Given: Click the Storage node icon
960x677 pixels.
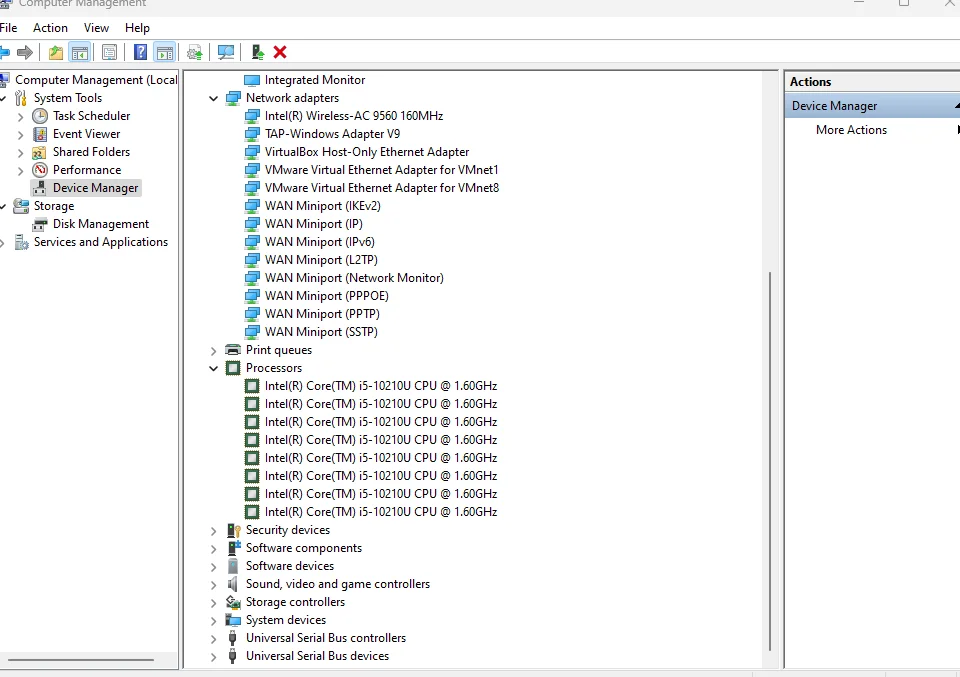Looking at the screenshot, I should tap(21, 206).
